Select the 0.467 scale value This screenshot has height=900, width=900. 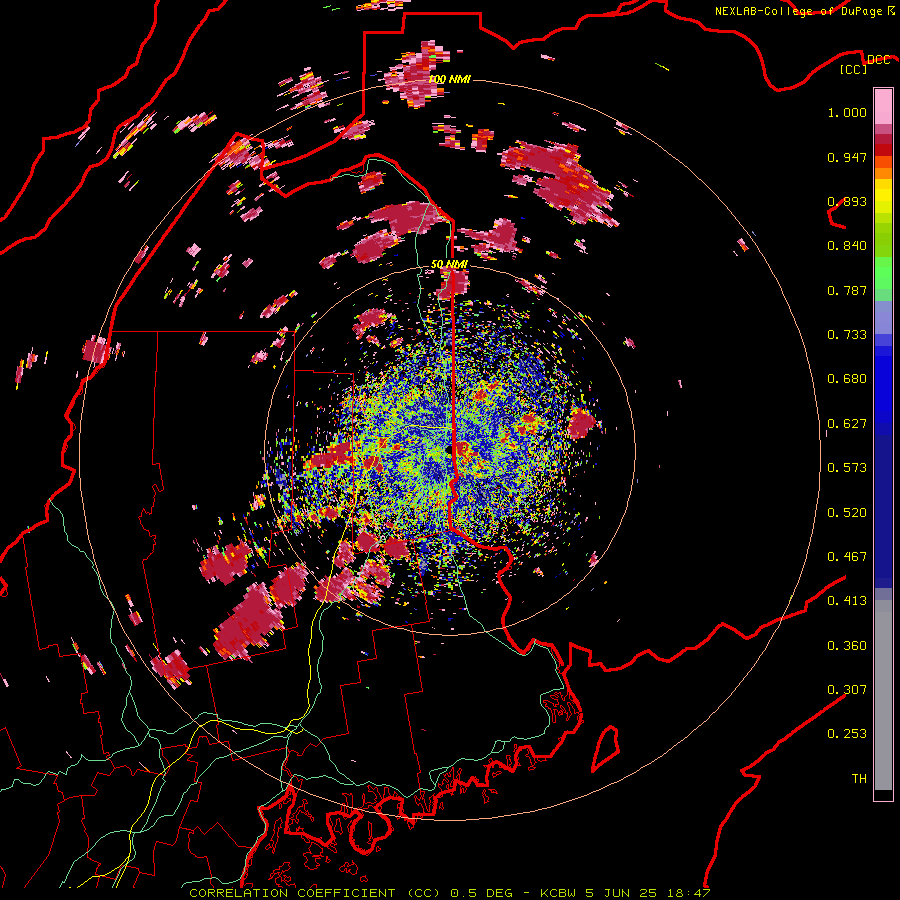847,557
